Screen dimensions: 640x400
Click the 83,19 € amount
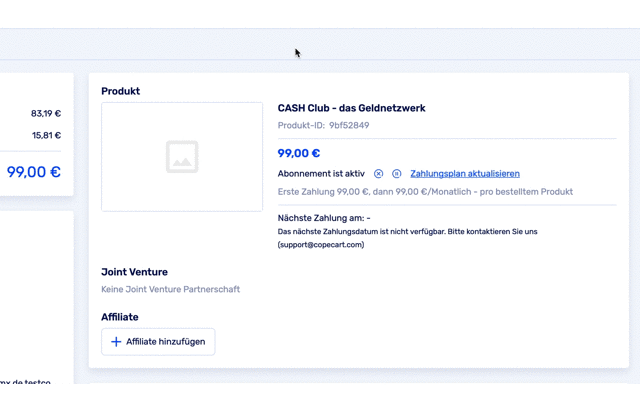[x=46, y=114]
